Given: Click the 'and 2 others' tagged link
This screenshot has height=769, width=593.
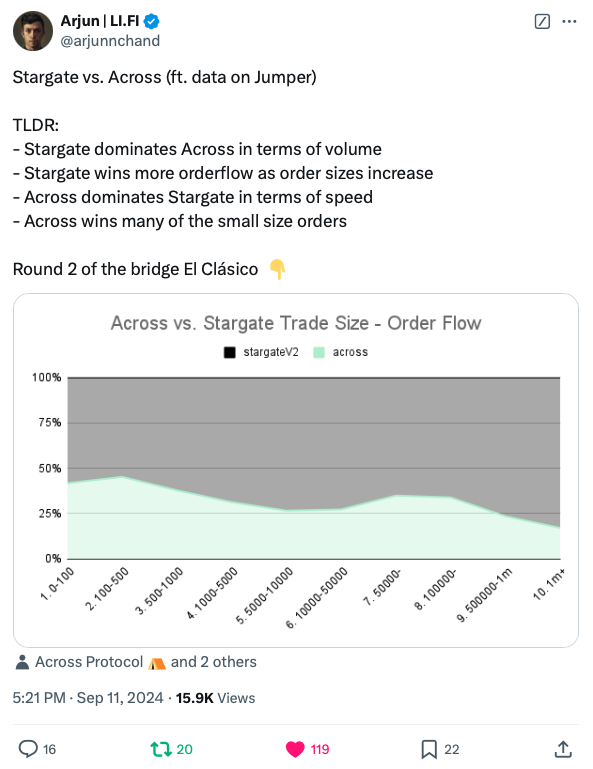Looking at the screenshot, I should point(213,662).
